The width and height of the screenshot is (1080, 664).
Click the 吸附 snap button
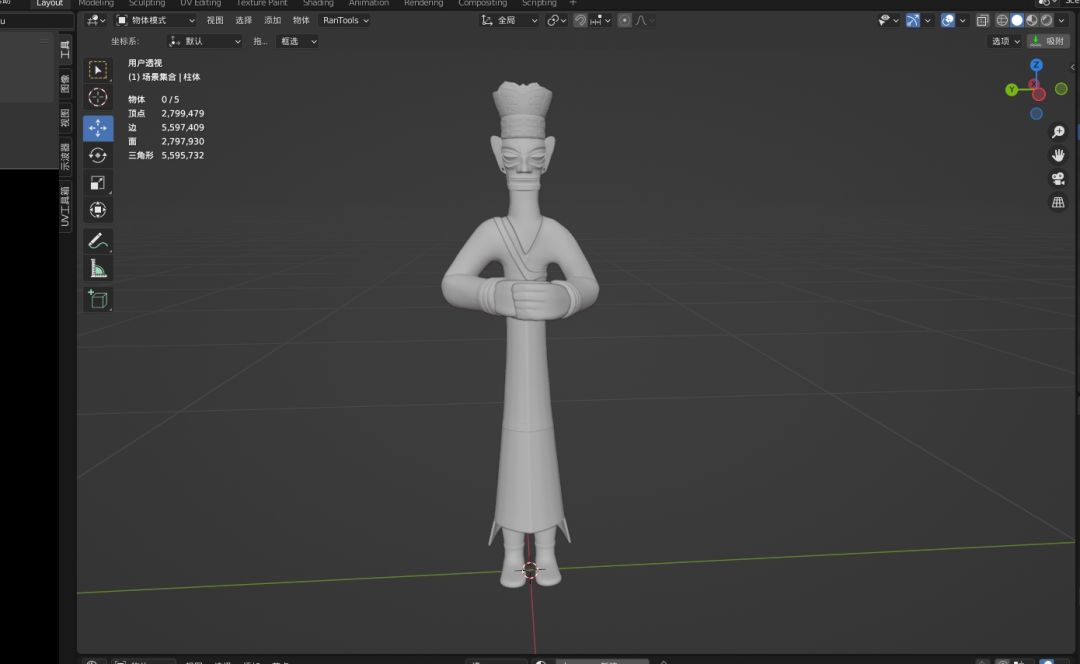coord(1048,41)
